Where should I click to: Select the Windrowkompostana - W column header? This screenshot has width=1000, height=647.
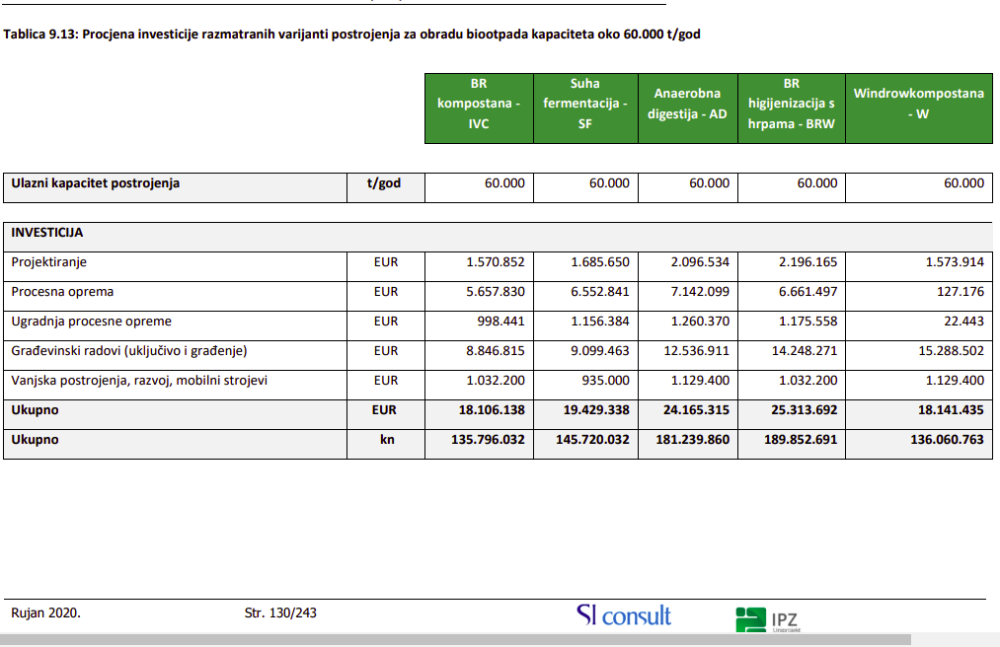pyautogui.click(x=917, y=104)
